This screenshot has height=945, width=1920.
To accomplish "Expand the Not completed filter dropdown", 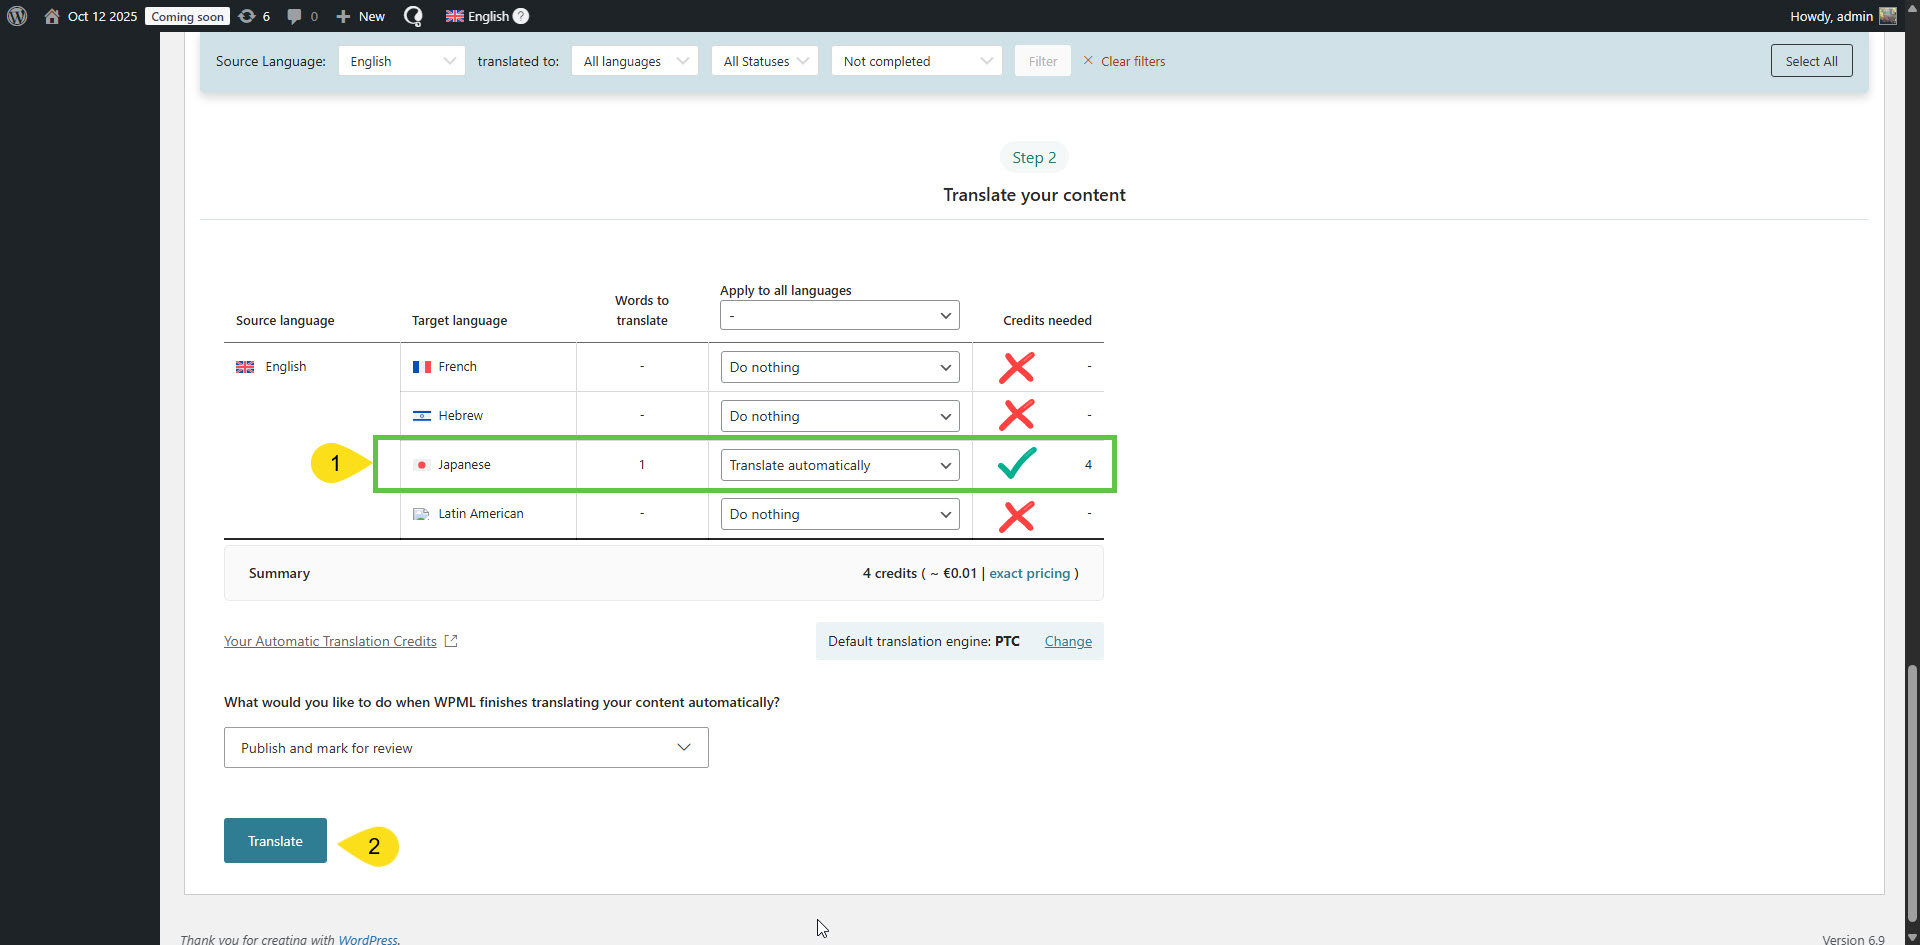I will click(x=916, y=61).
